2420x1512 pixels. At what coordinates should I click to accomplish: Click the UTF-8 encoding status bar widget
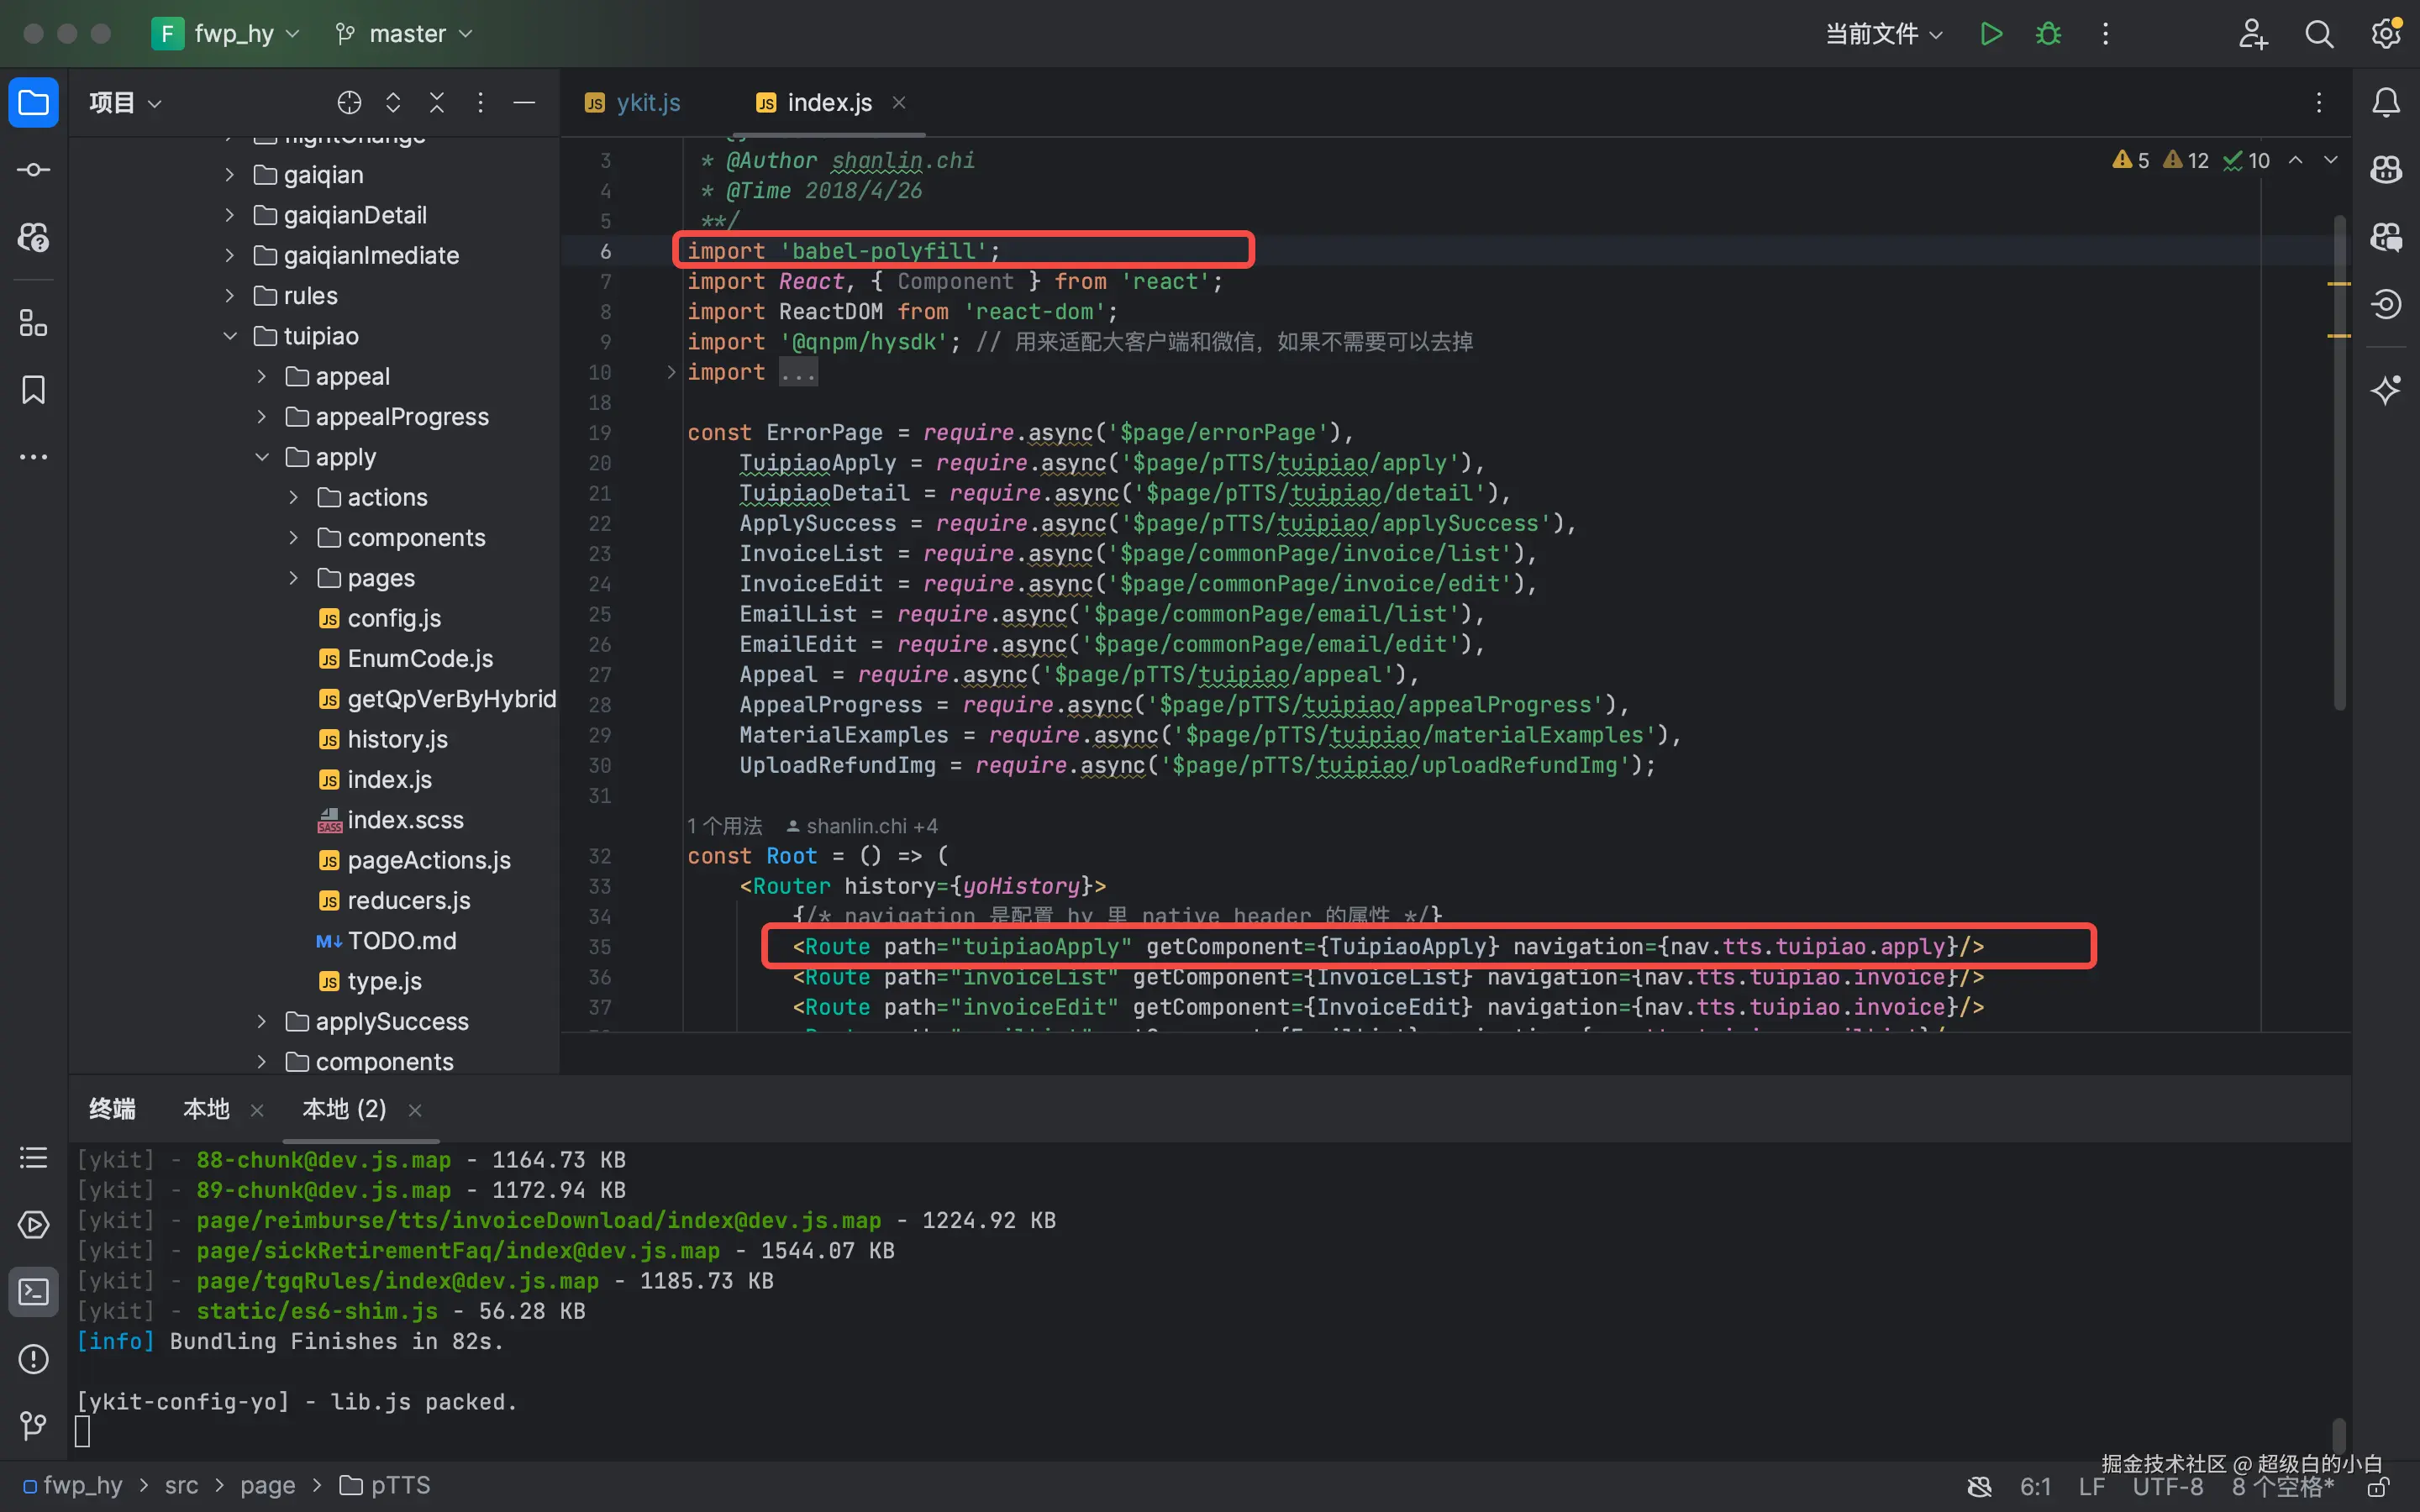point(2167,1487)
